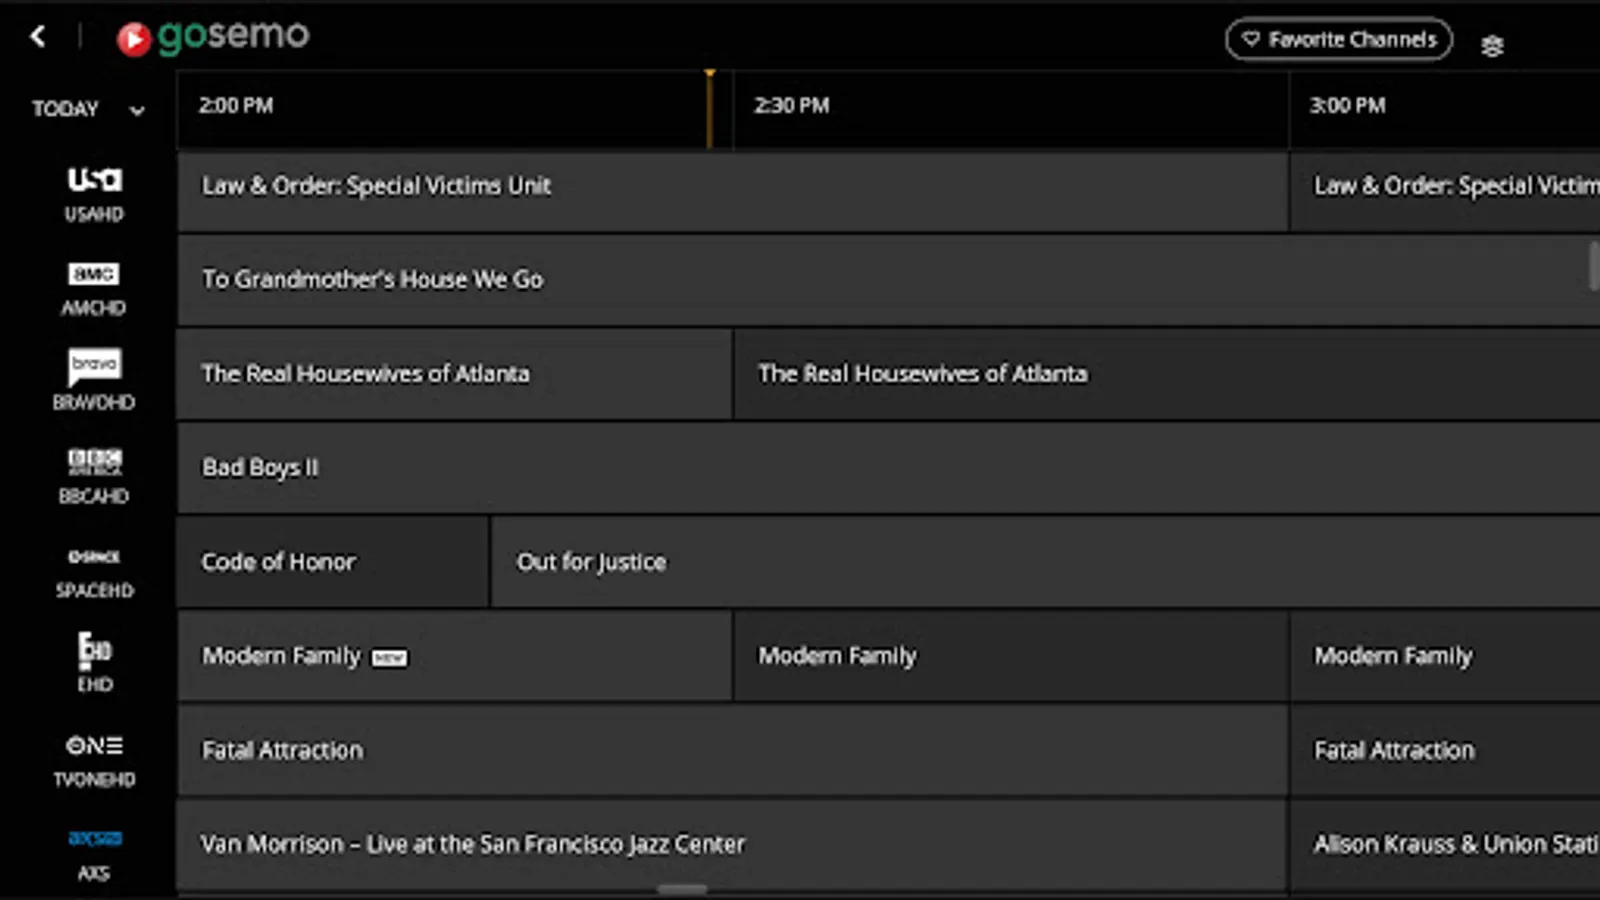Go back using the back arrow
1600x900 pixels.
[38, 37]
